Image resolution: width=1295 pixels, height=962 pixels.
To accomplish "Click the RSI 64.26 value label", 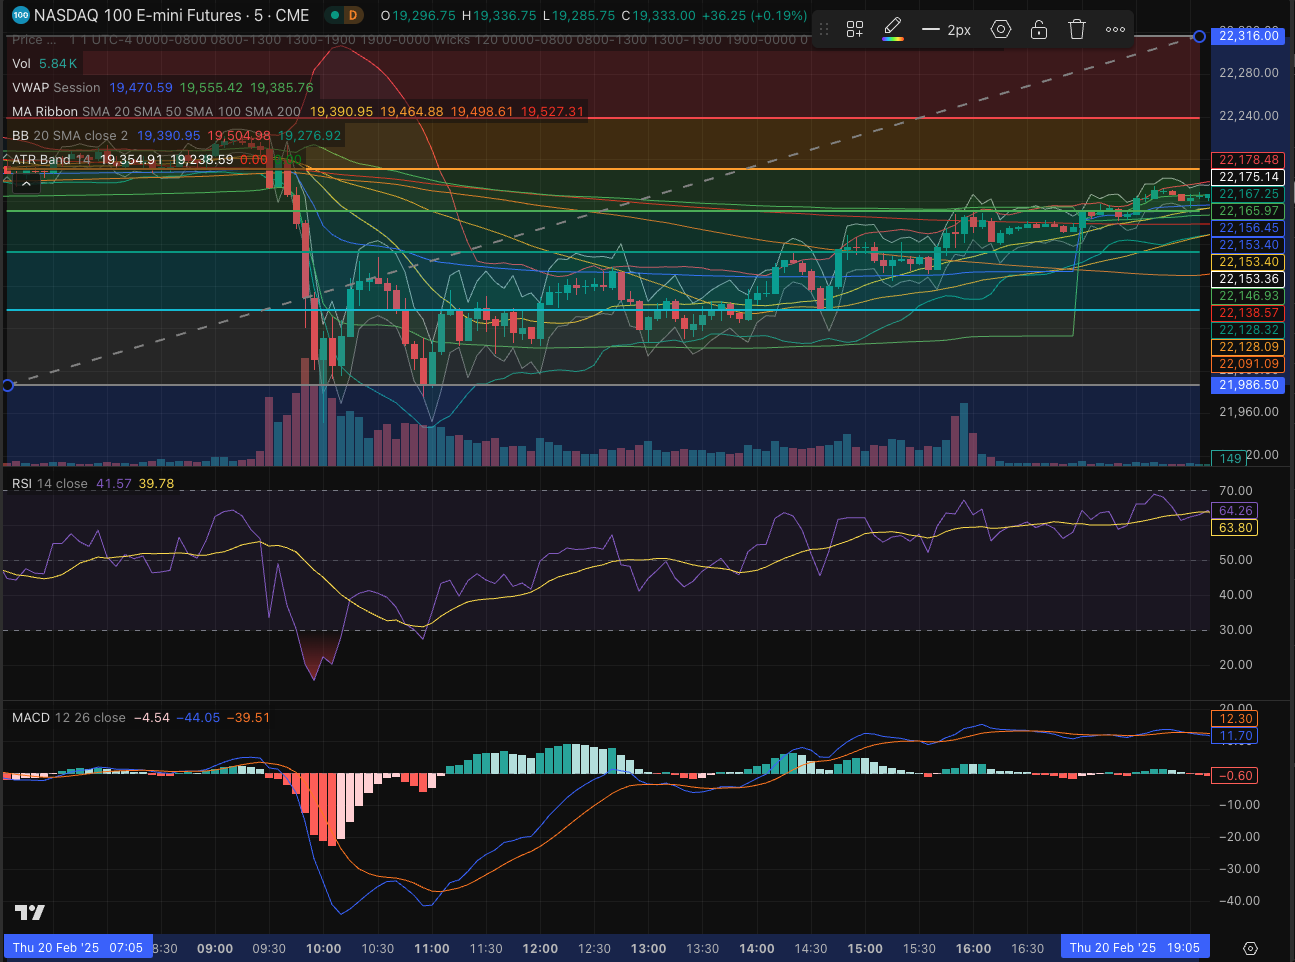I will pyautogui.click(x=1236, y=511).
